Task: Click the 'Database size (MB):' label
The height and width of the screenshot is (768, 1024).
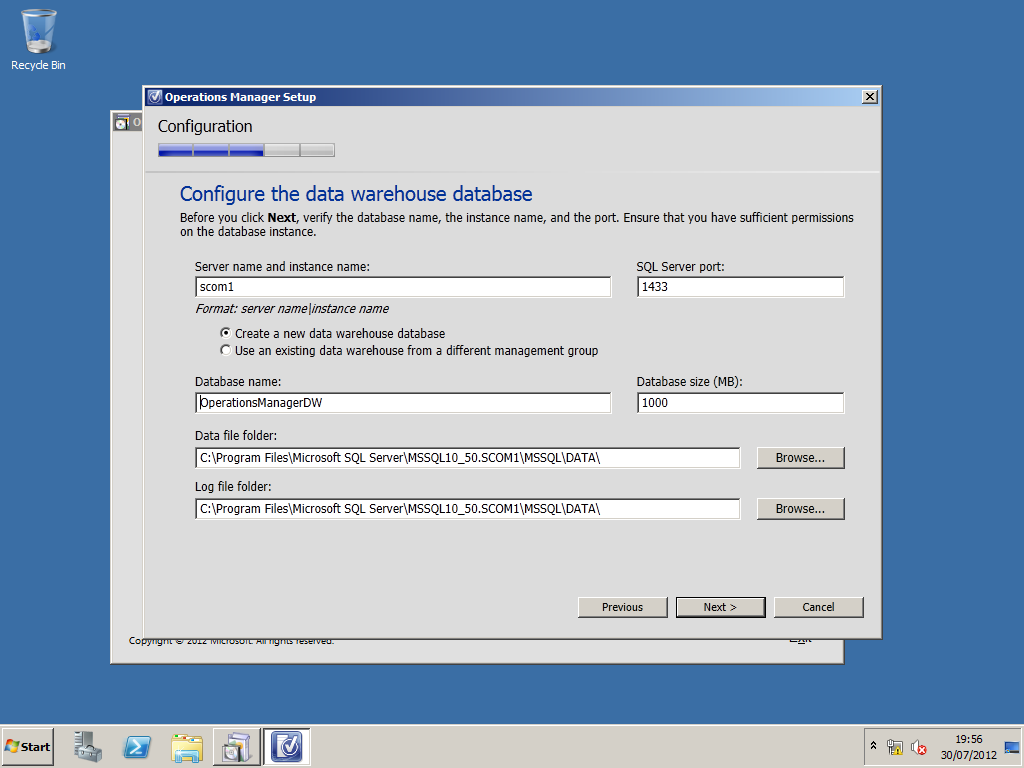Action: [x=690, y=381]
